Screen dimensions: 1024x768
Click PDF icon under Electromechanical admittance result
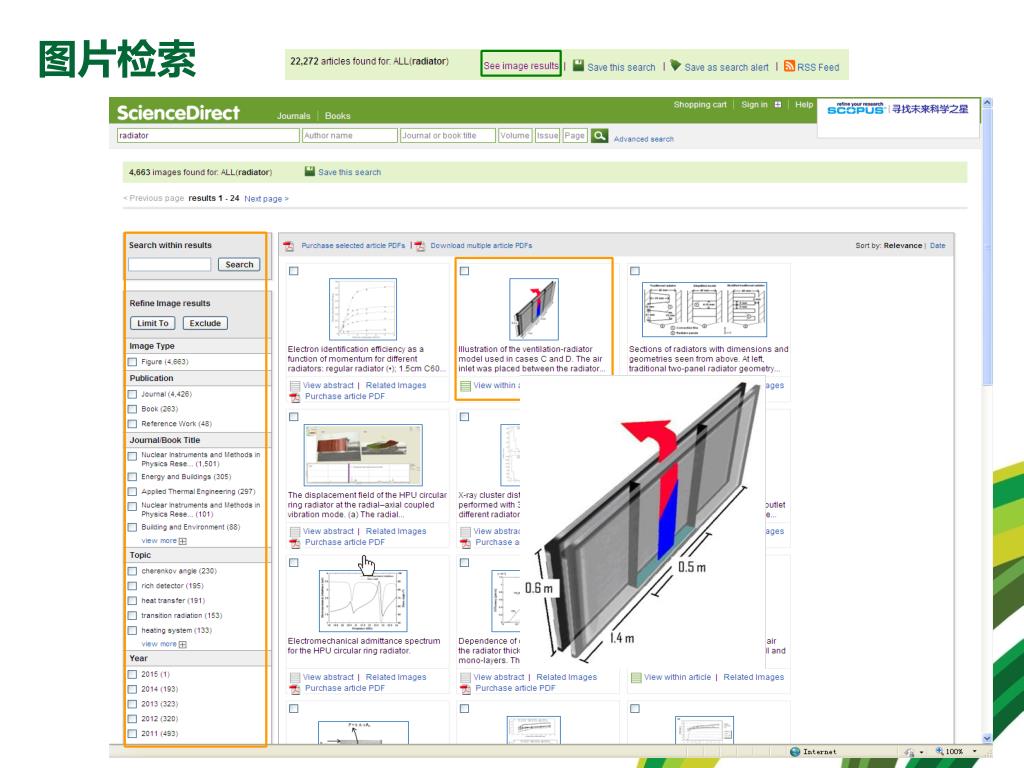pos(295,688)
